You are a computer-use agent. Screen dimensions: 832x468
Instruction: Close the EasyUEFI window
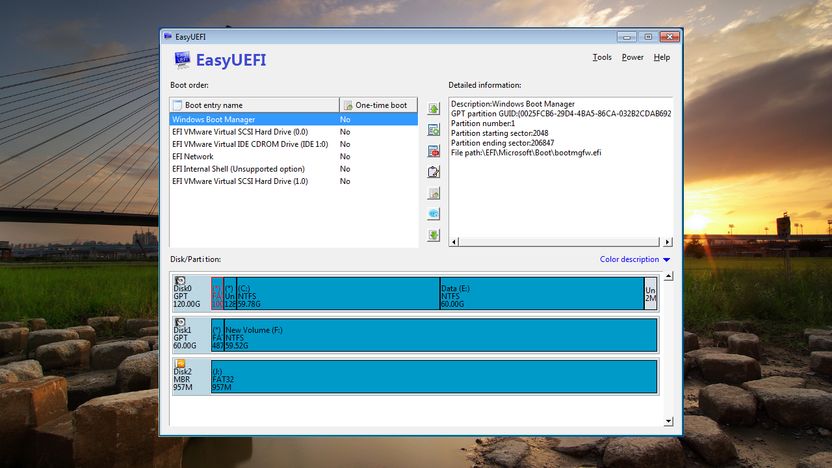pyautogui.click(x=670, y=37)
